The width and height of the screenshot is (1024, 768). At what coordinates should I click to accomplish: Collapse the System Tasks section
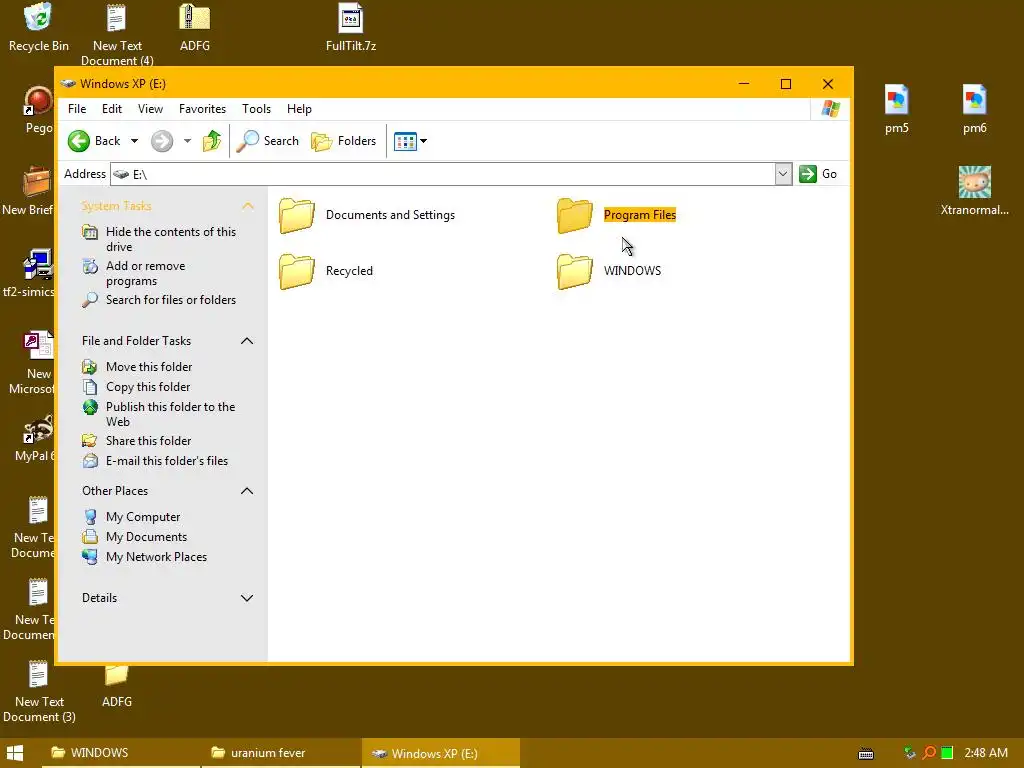248,206
